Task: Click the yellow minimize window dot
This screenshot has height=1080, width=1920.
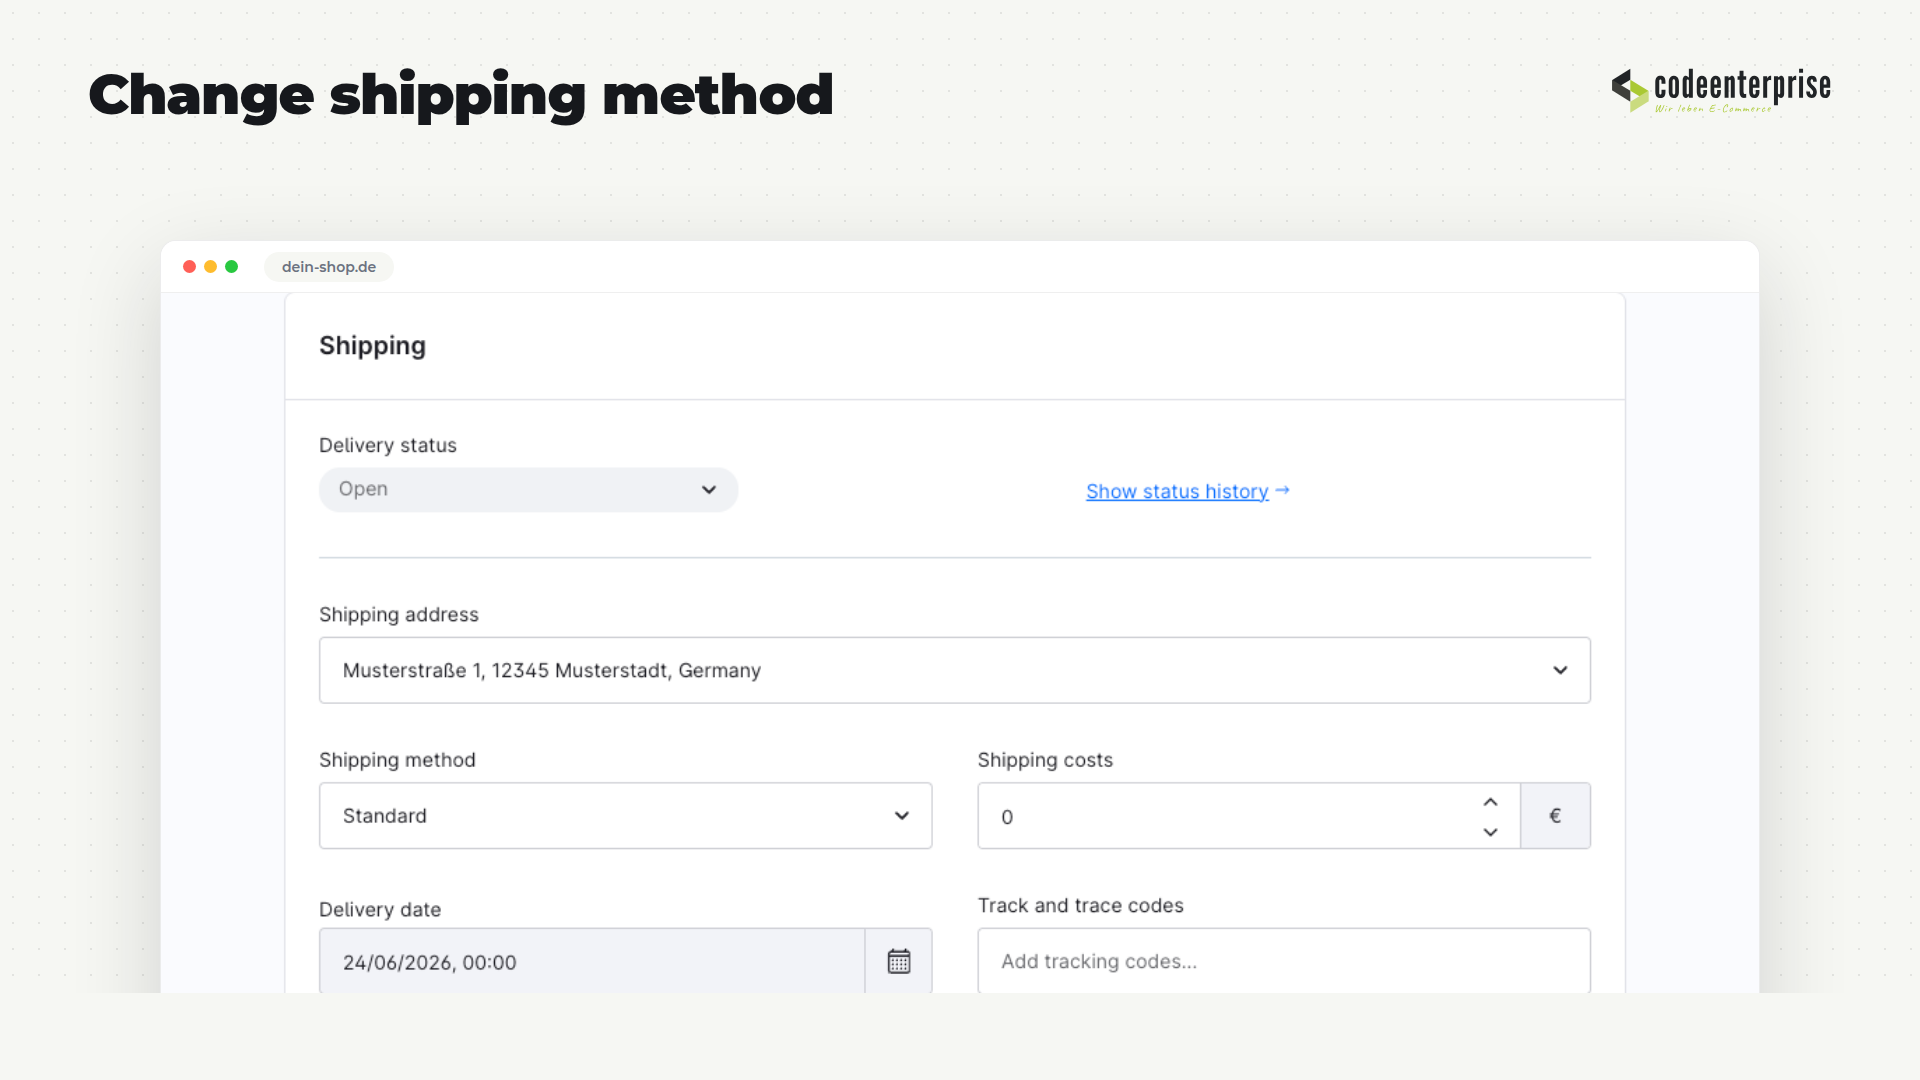Action: click(x=210, y=267)
